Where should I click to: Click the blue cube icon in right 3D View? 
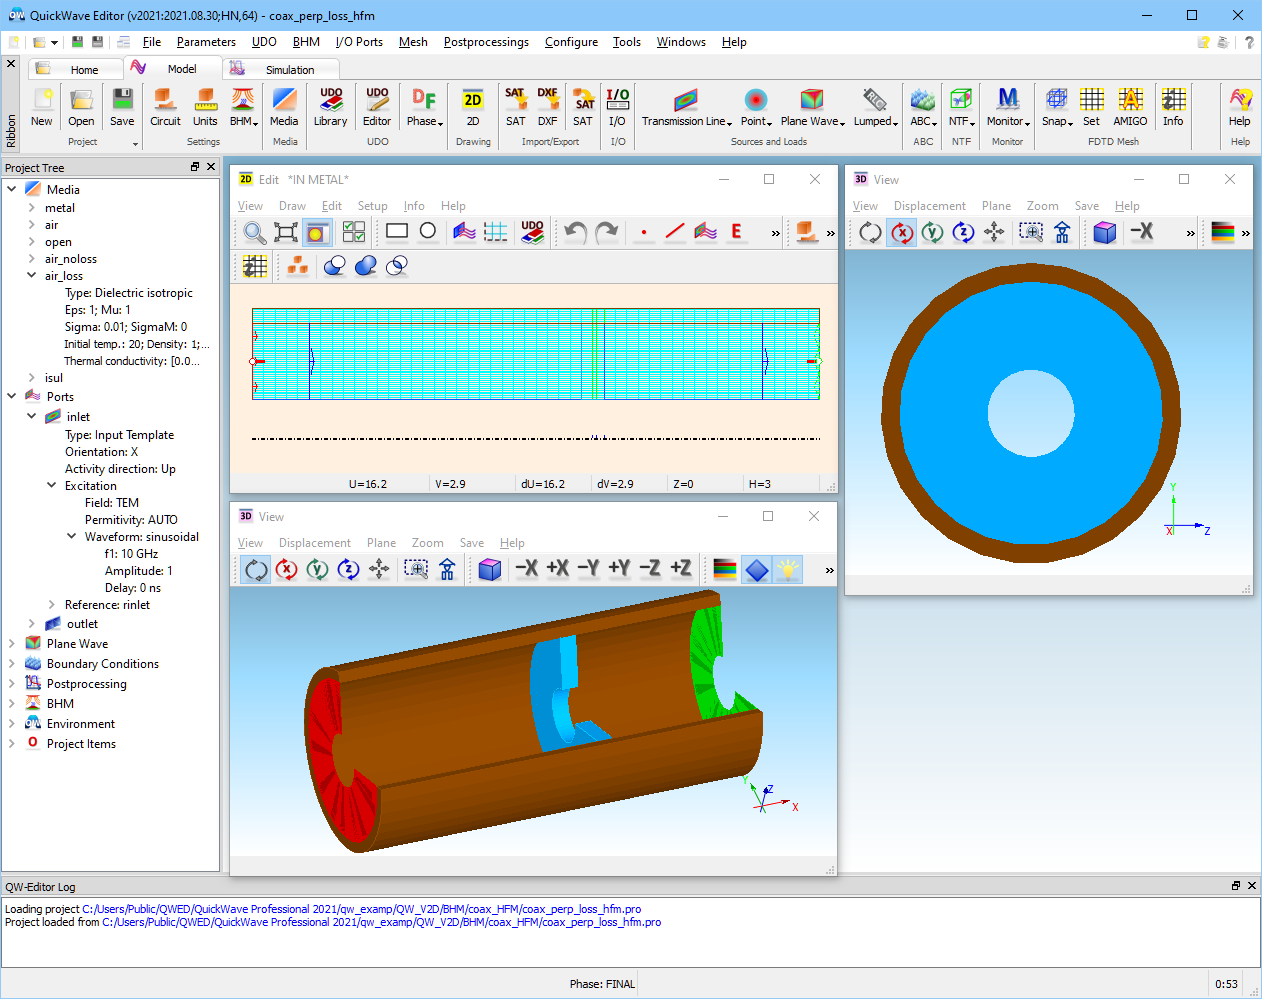[1104, 233]
